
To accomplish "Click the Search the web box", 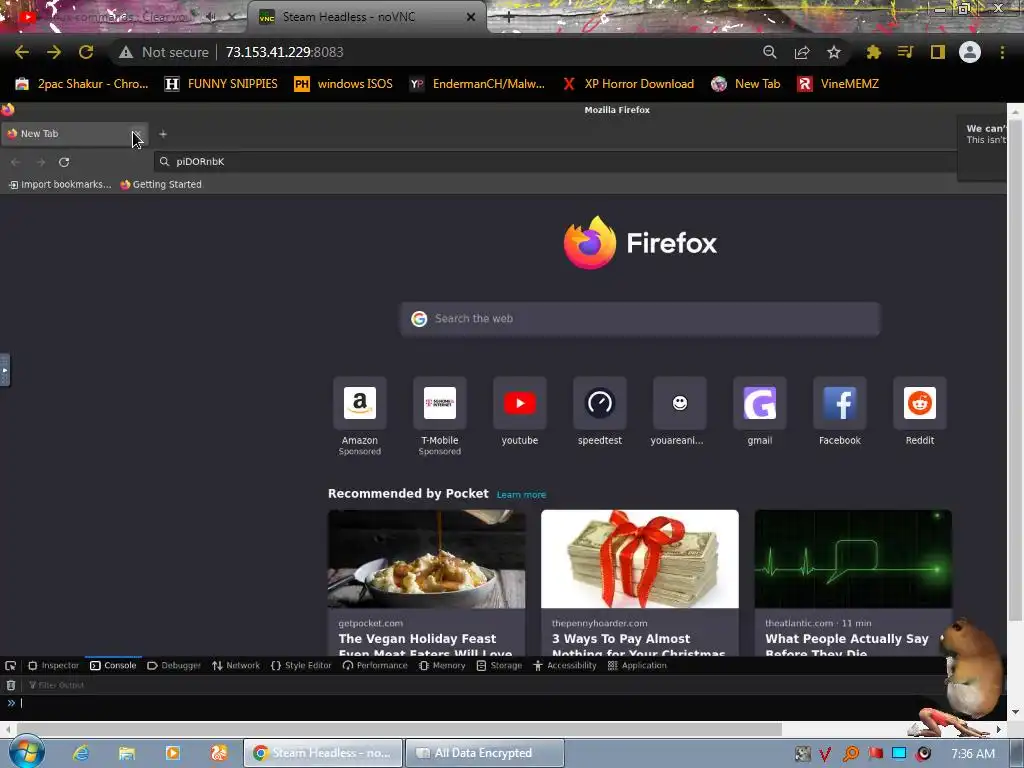I will [x=640, y=319].
